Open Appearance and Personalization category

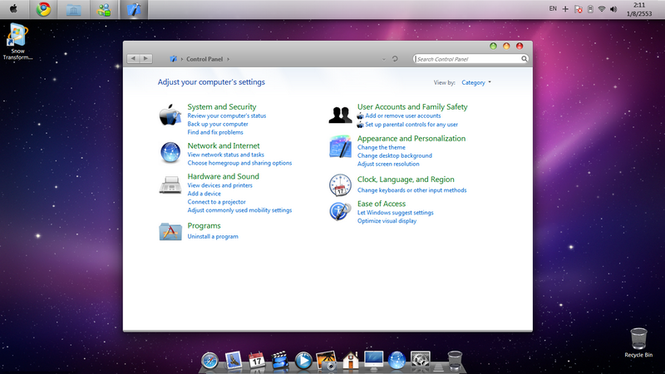(411, 139)
